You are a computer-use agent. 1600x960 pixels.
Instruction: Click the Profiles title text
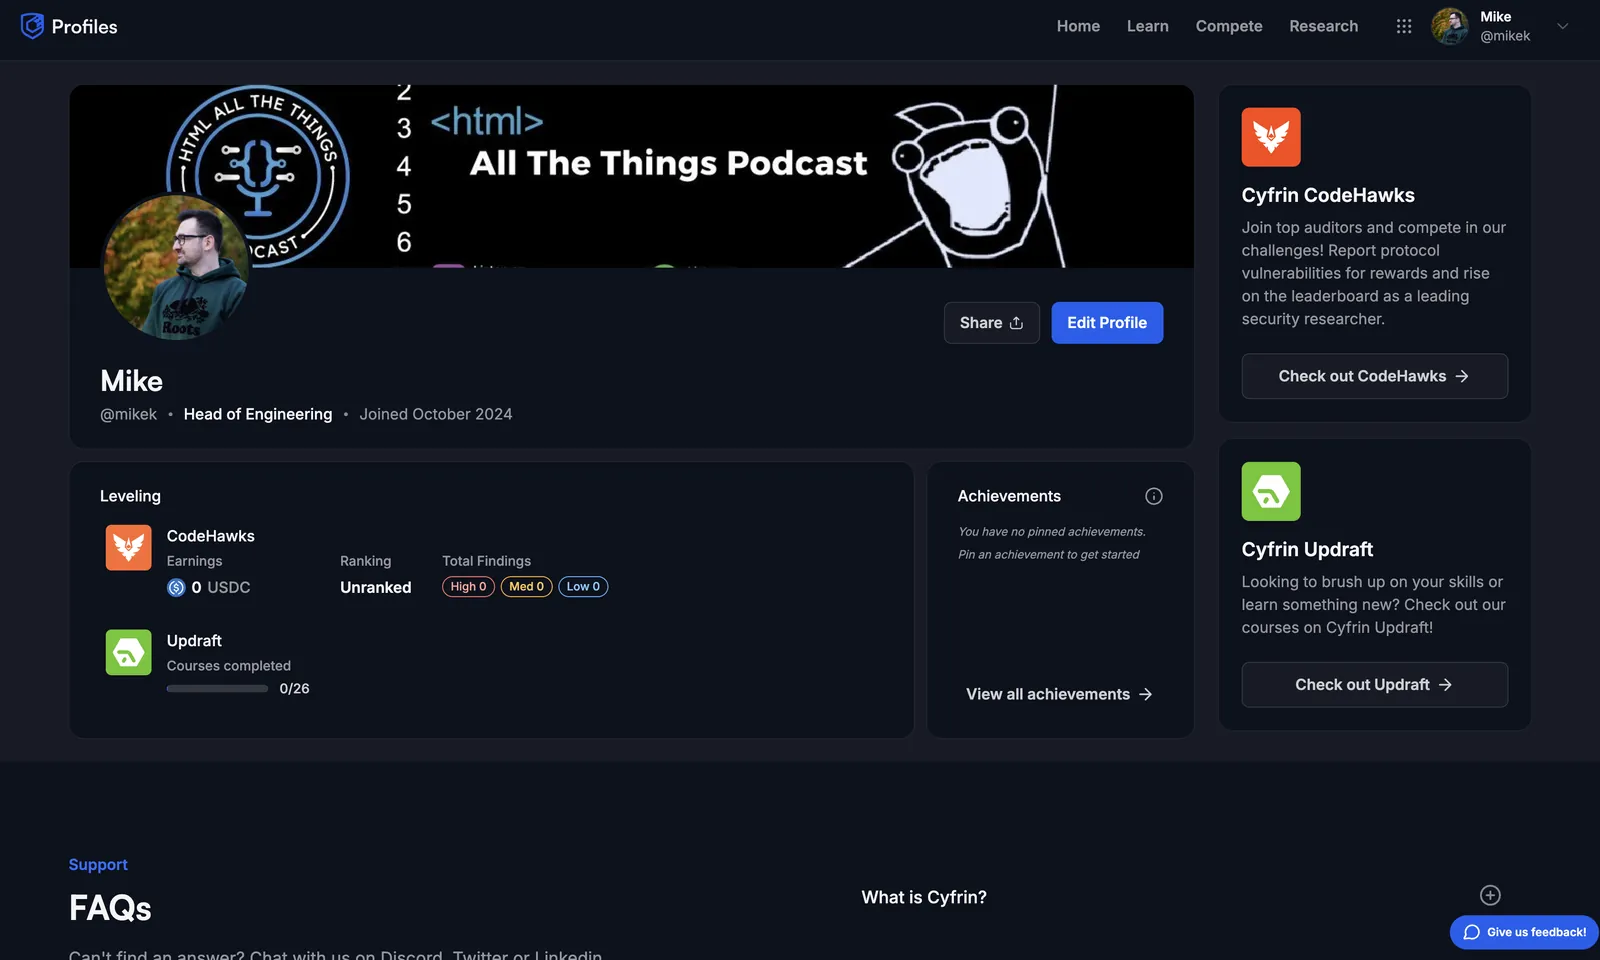click(x=85, y=27)
